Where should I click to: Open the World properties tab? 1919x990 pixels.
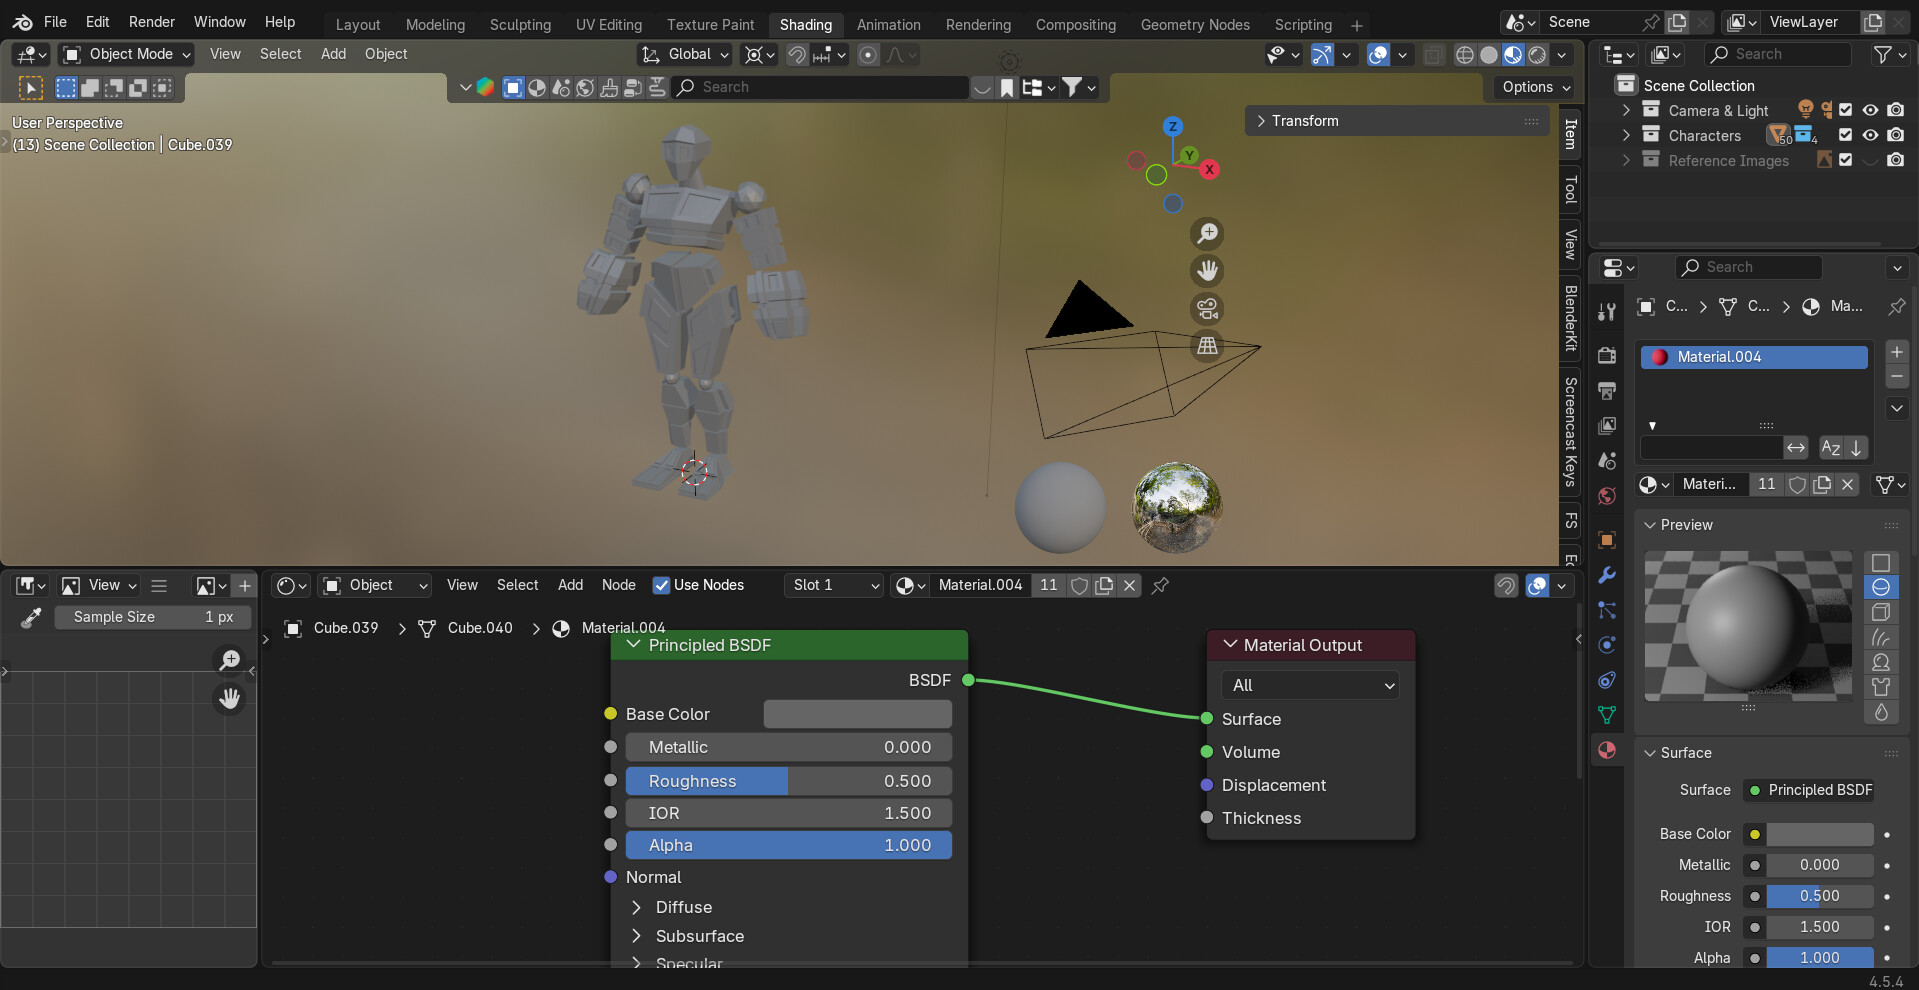[x=1607, y=496]
